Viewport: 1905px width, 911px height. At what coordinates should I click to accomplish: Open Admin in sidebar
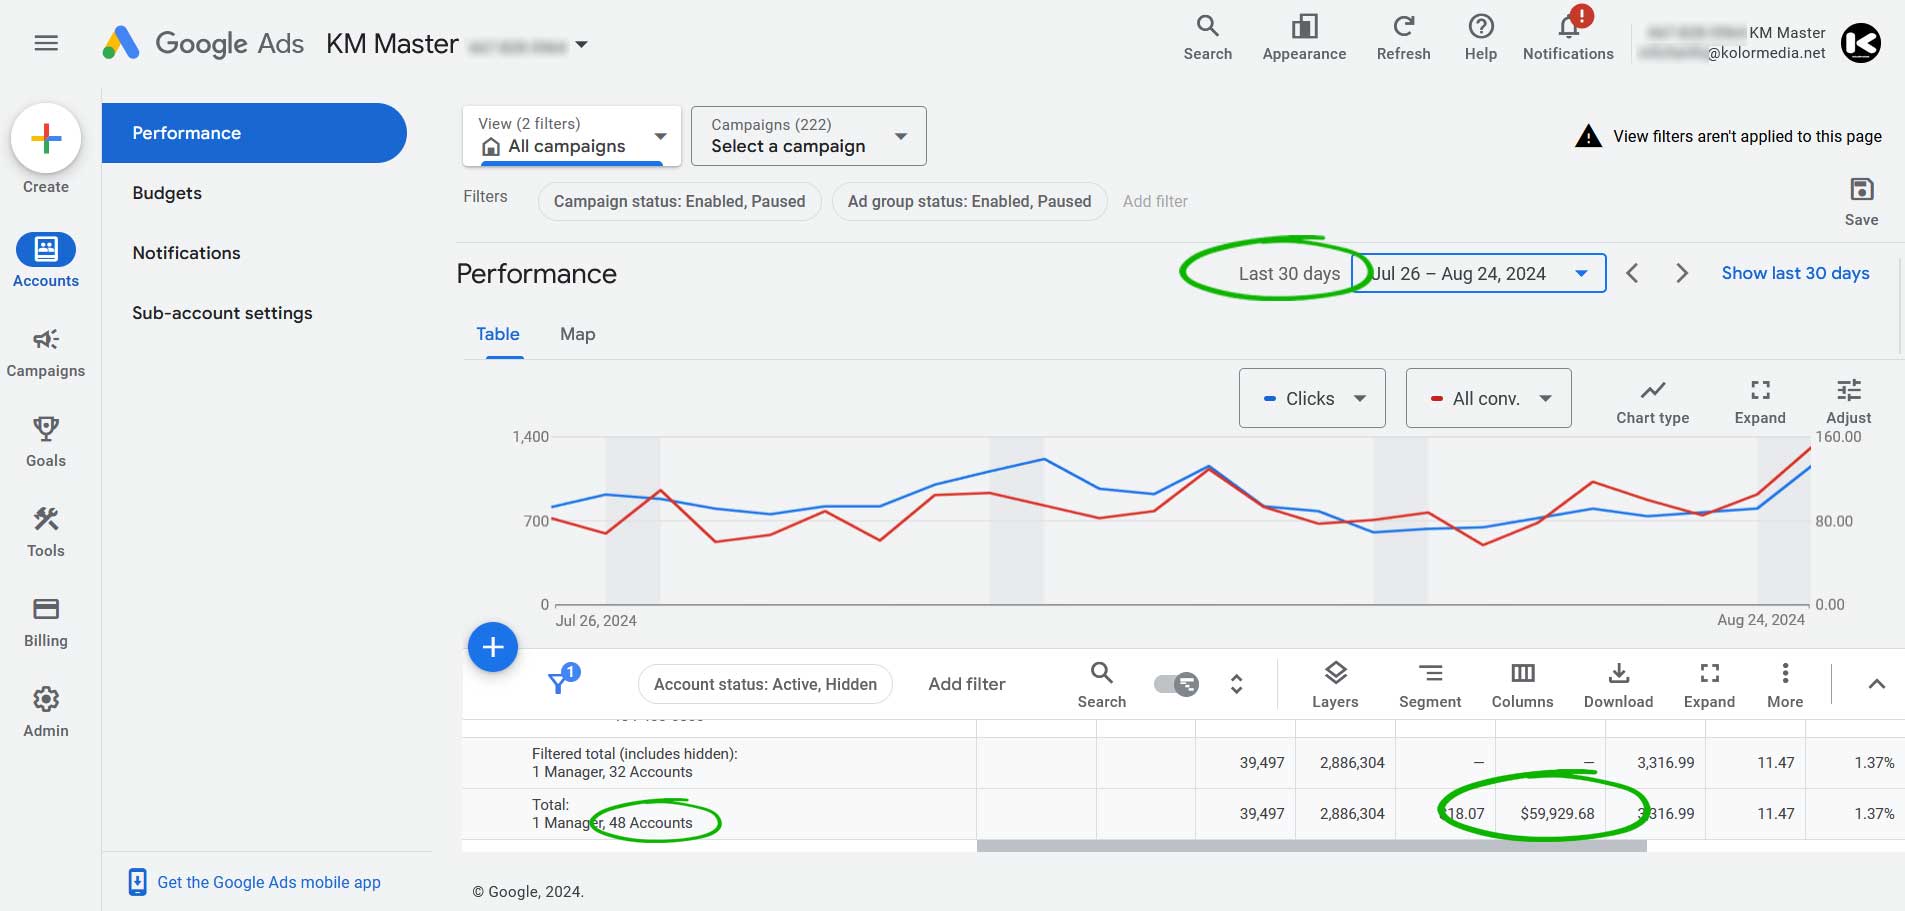click(x=46, y=712)
